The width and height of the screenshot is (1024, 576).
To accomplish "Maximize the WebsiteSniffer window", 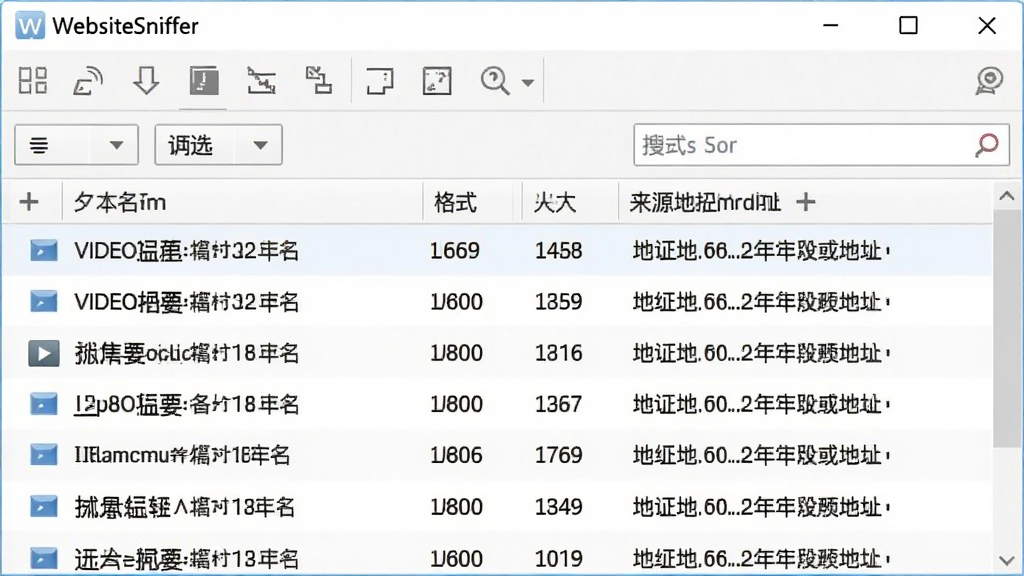I will pyautogui.click(x=908, y=25).
